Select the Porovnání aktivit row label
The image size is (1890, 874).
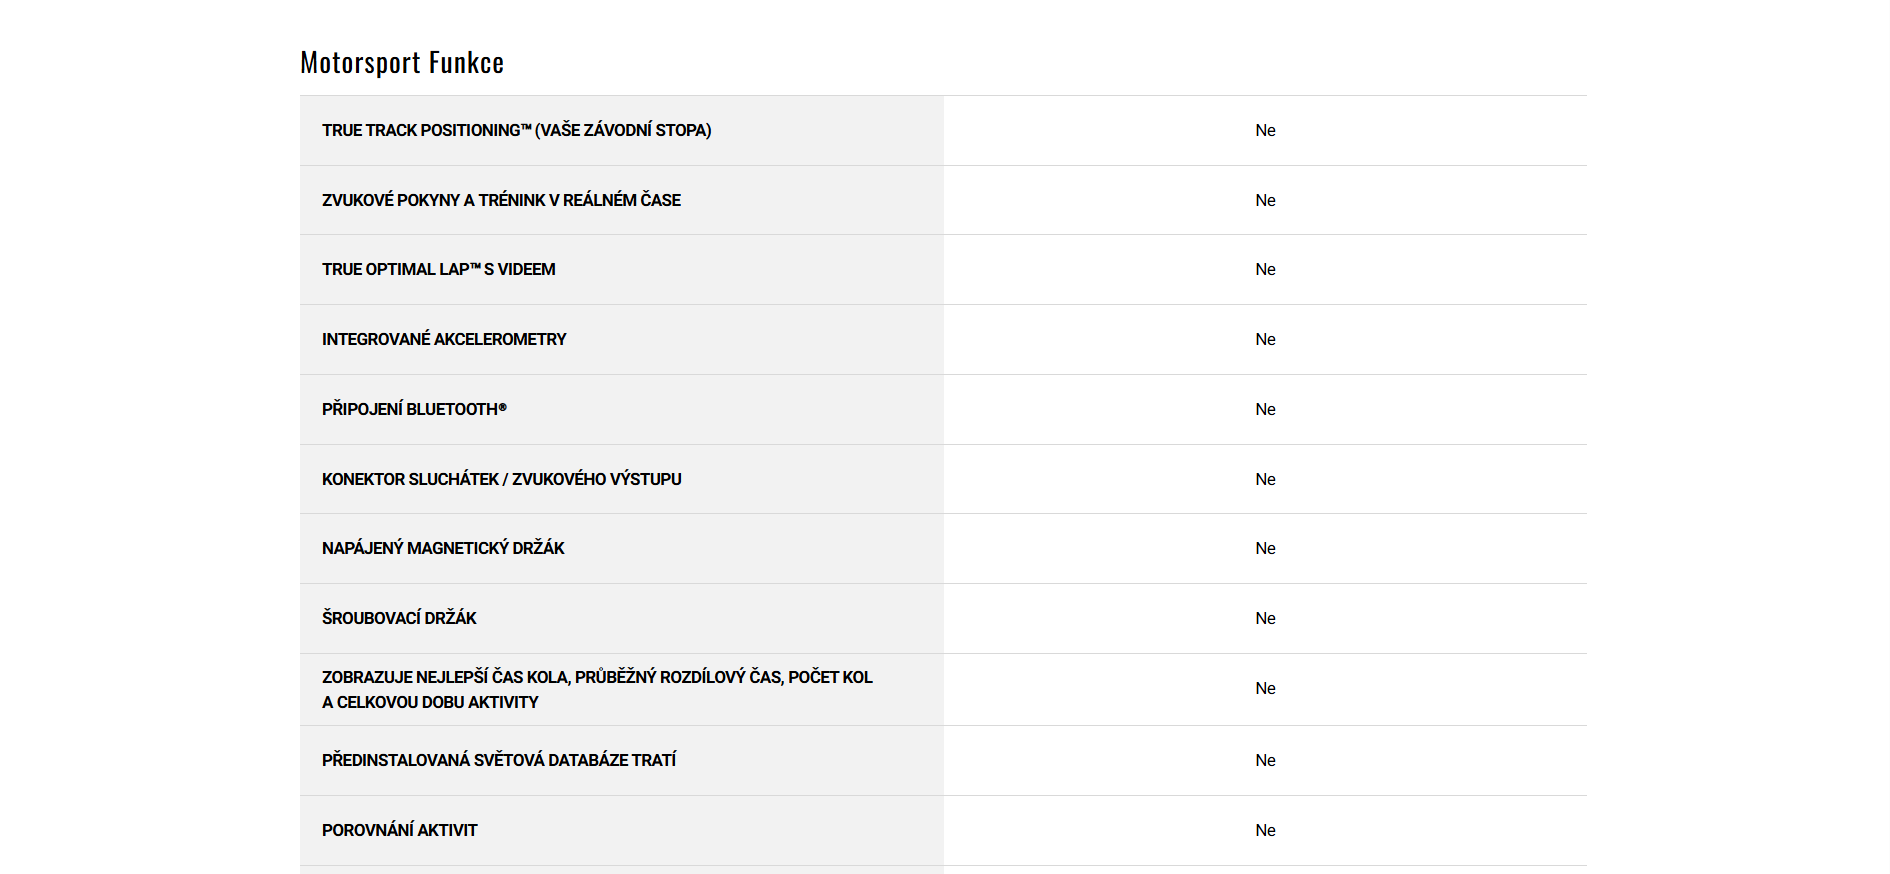pyautogui.click(x=399, y=830)
